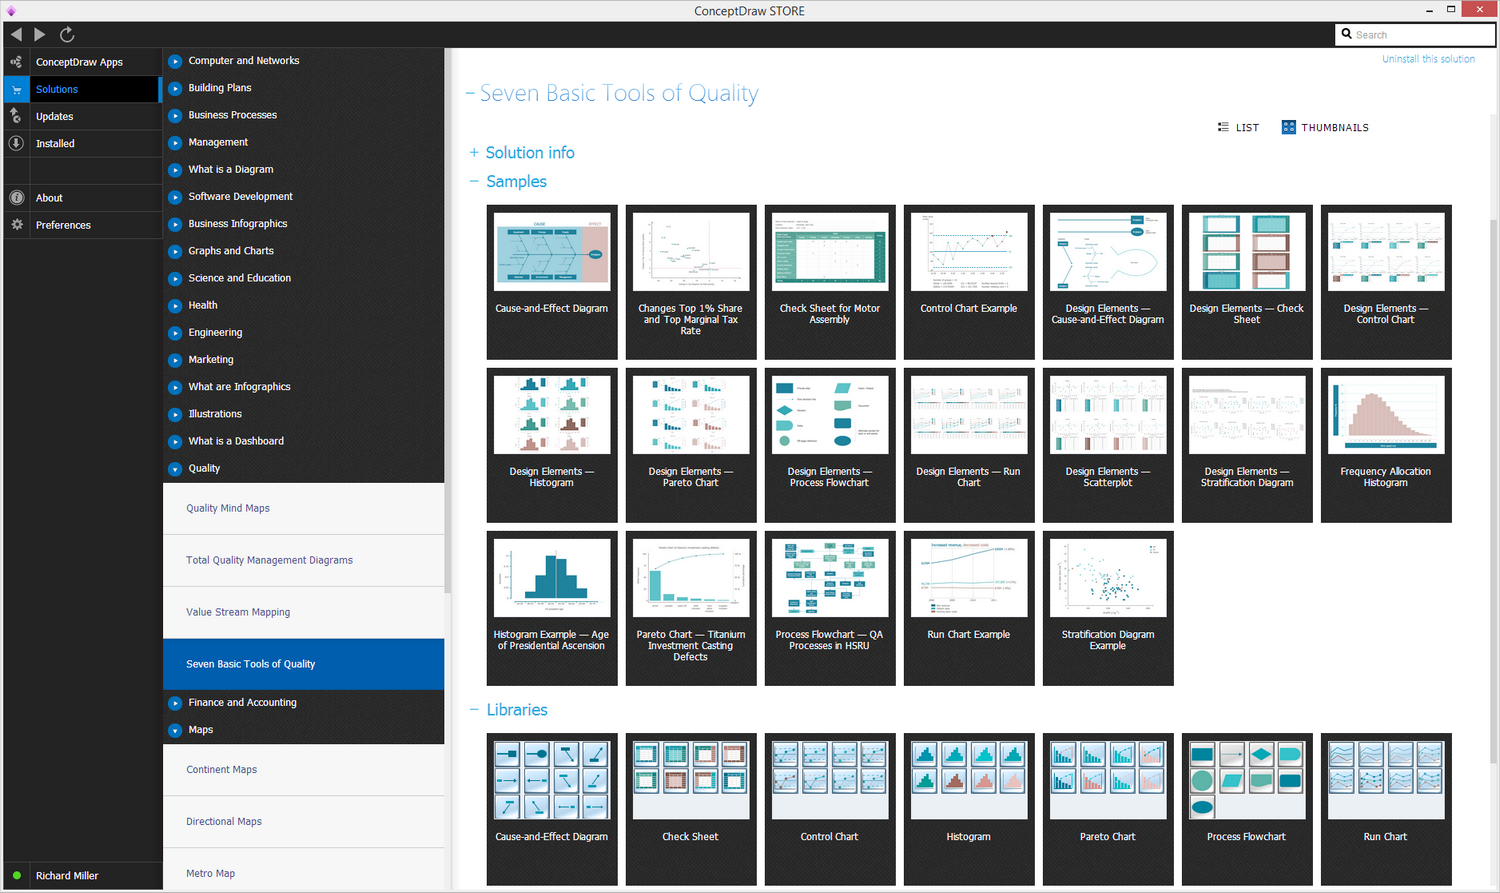Click the forward navigation arrow
This screenshot has width=1500, height=893.
pyautogui.click(x=40, y=34)
